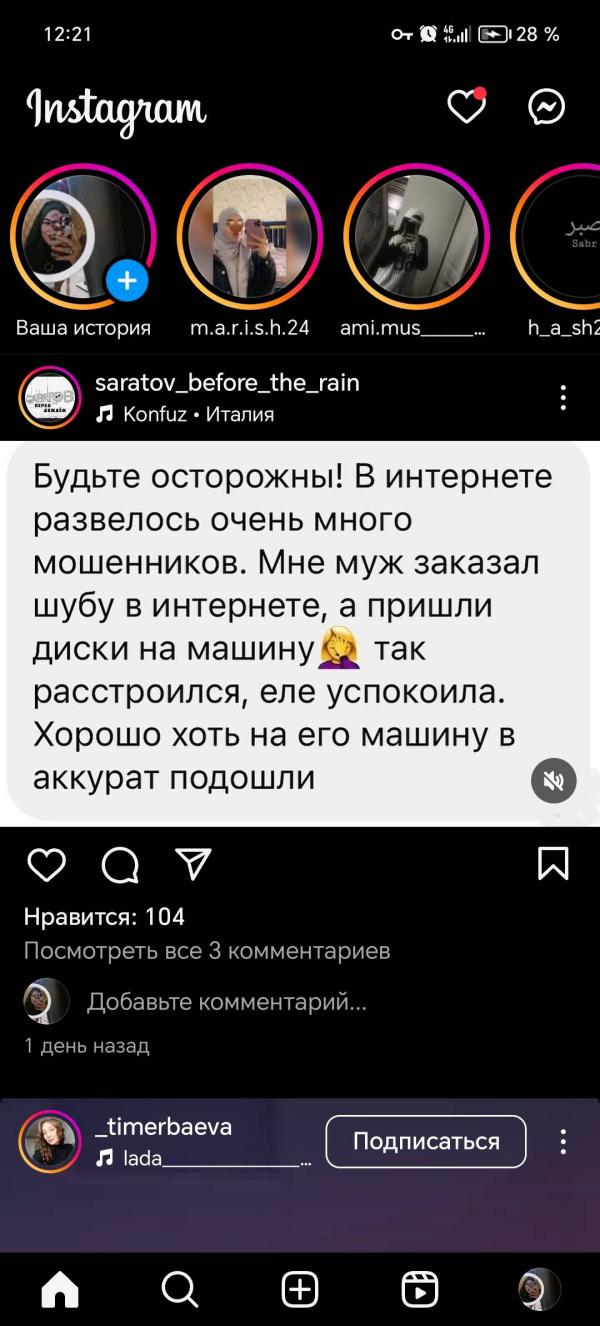Image resolution: width=600 pixels, height=1326 pixels.
Task: Go to Home tab in bottom bar
Action: (x=60, y=1289)
